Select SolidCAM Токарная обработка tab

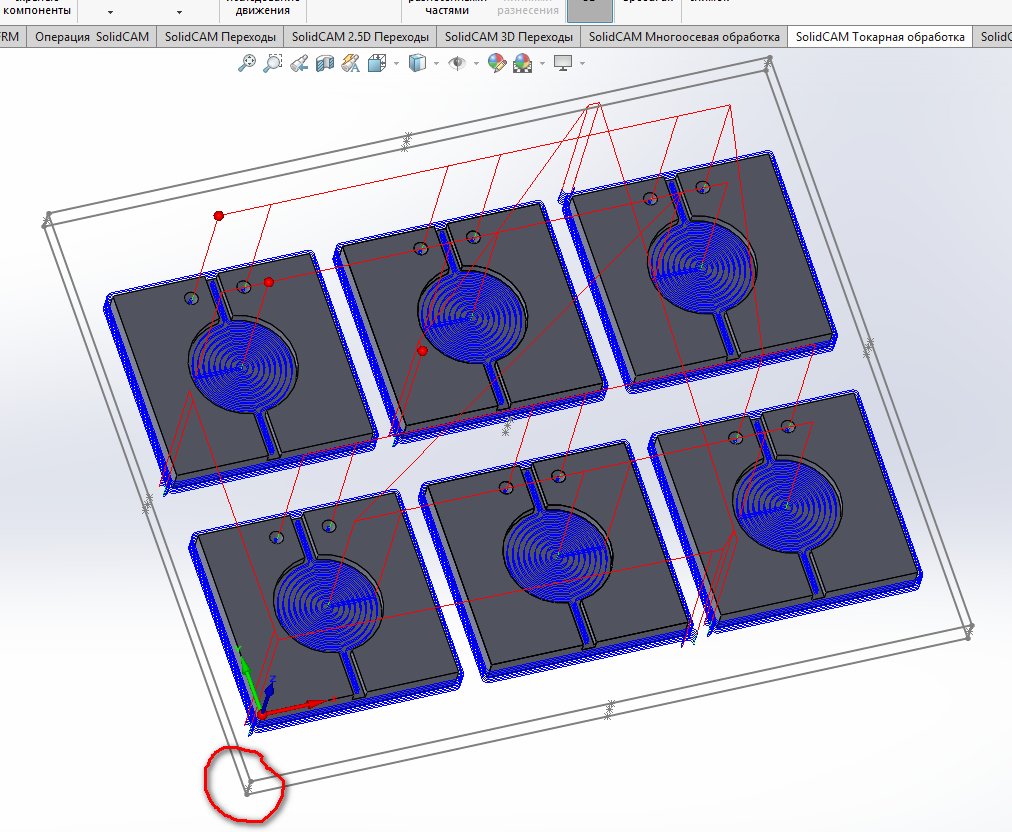pyautogui.click(x=880, y=37)
